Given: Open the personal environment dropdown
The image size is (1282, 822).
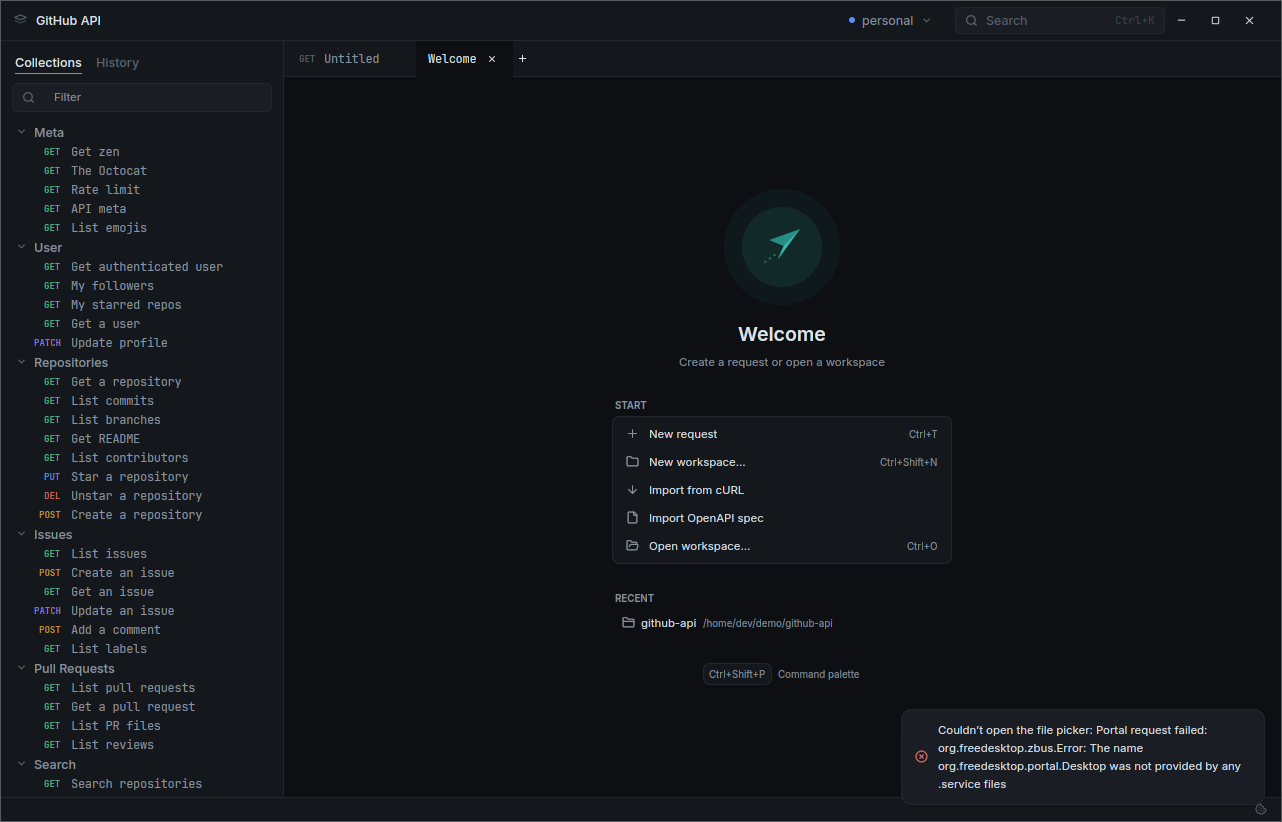Looking at the screenshot, I should 889,20.
